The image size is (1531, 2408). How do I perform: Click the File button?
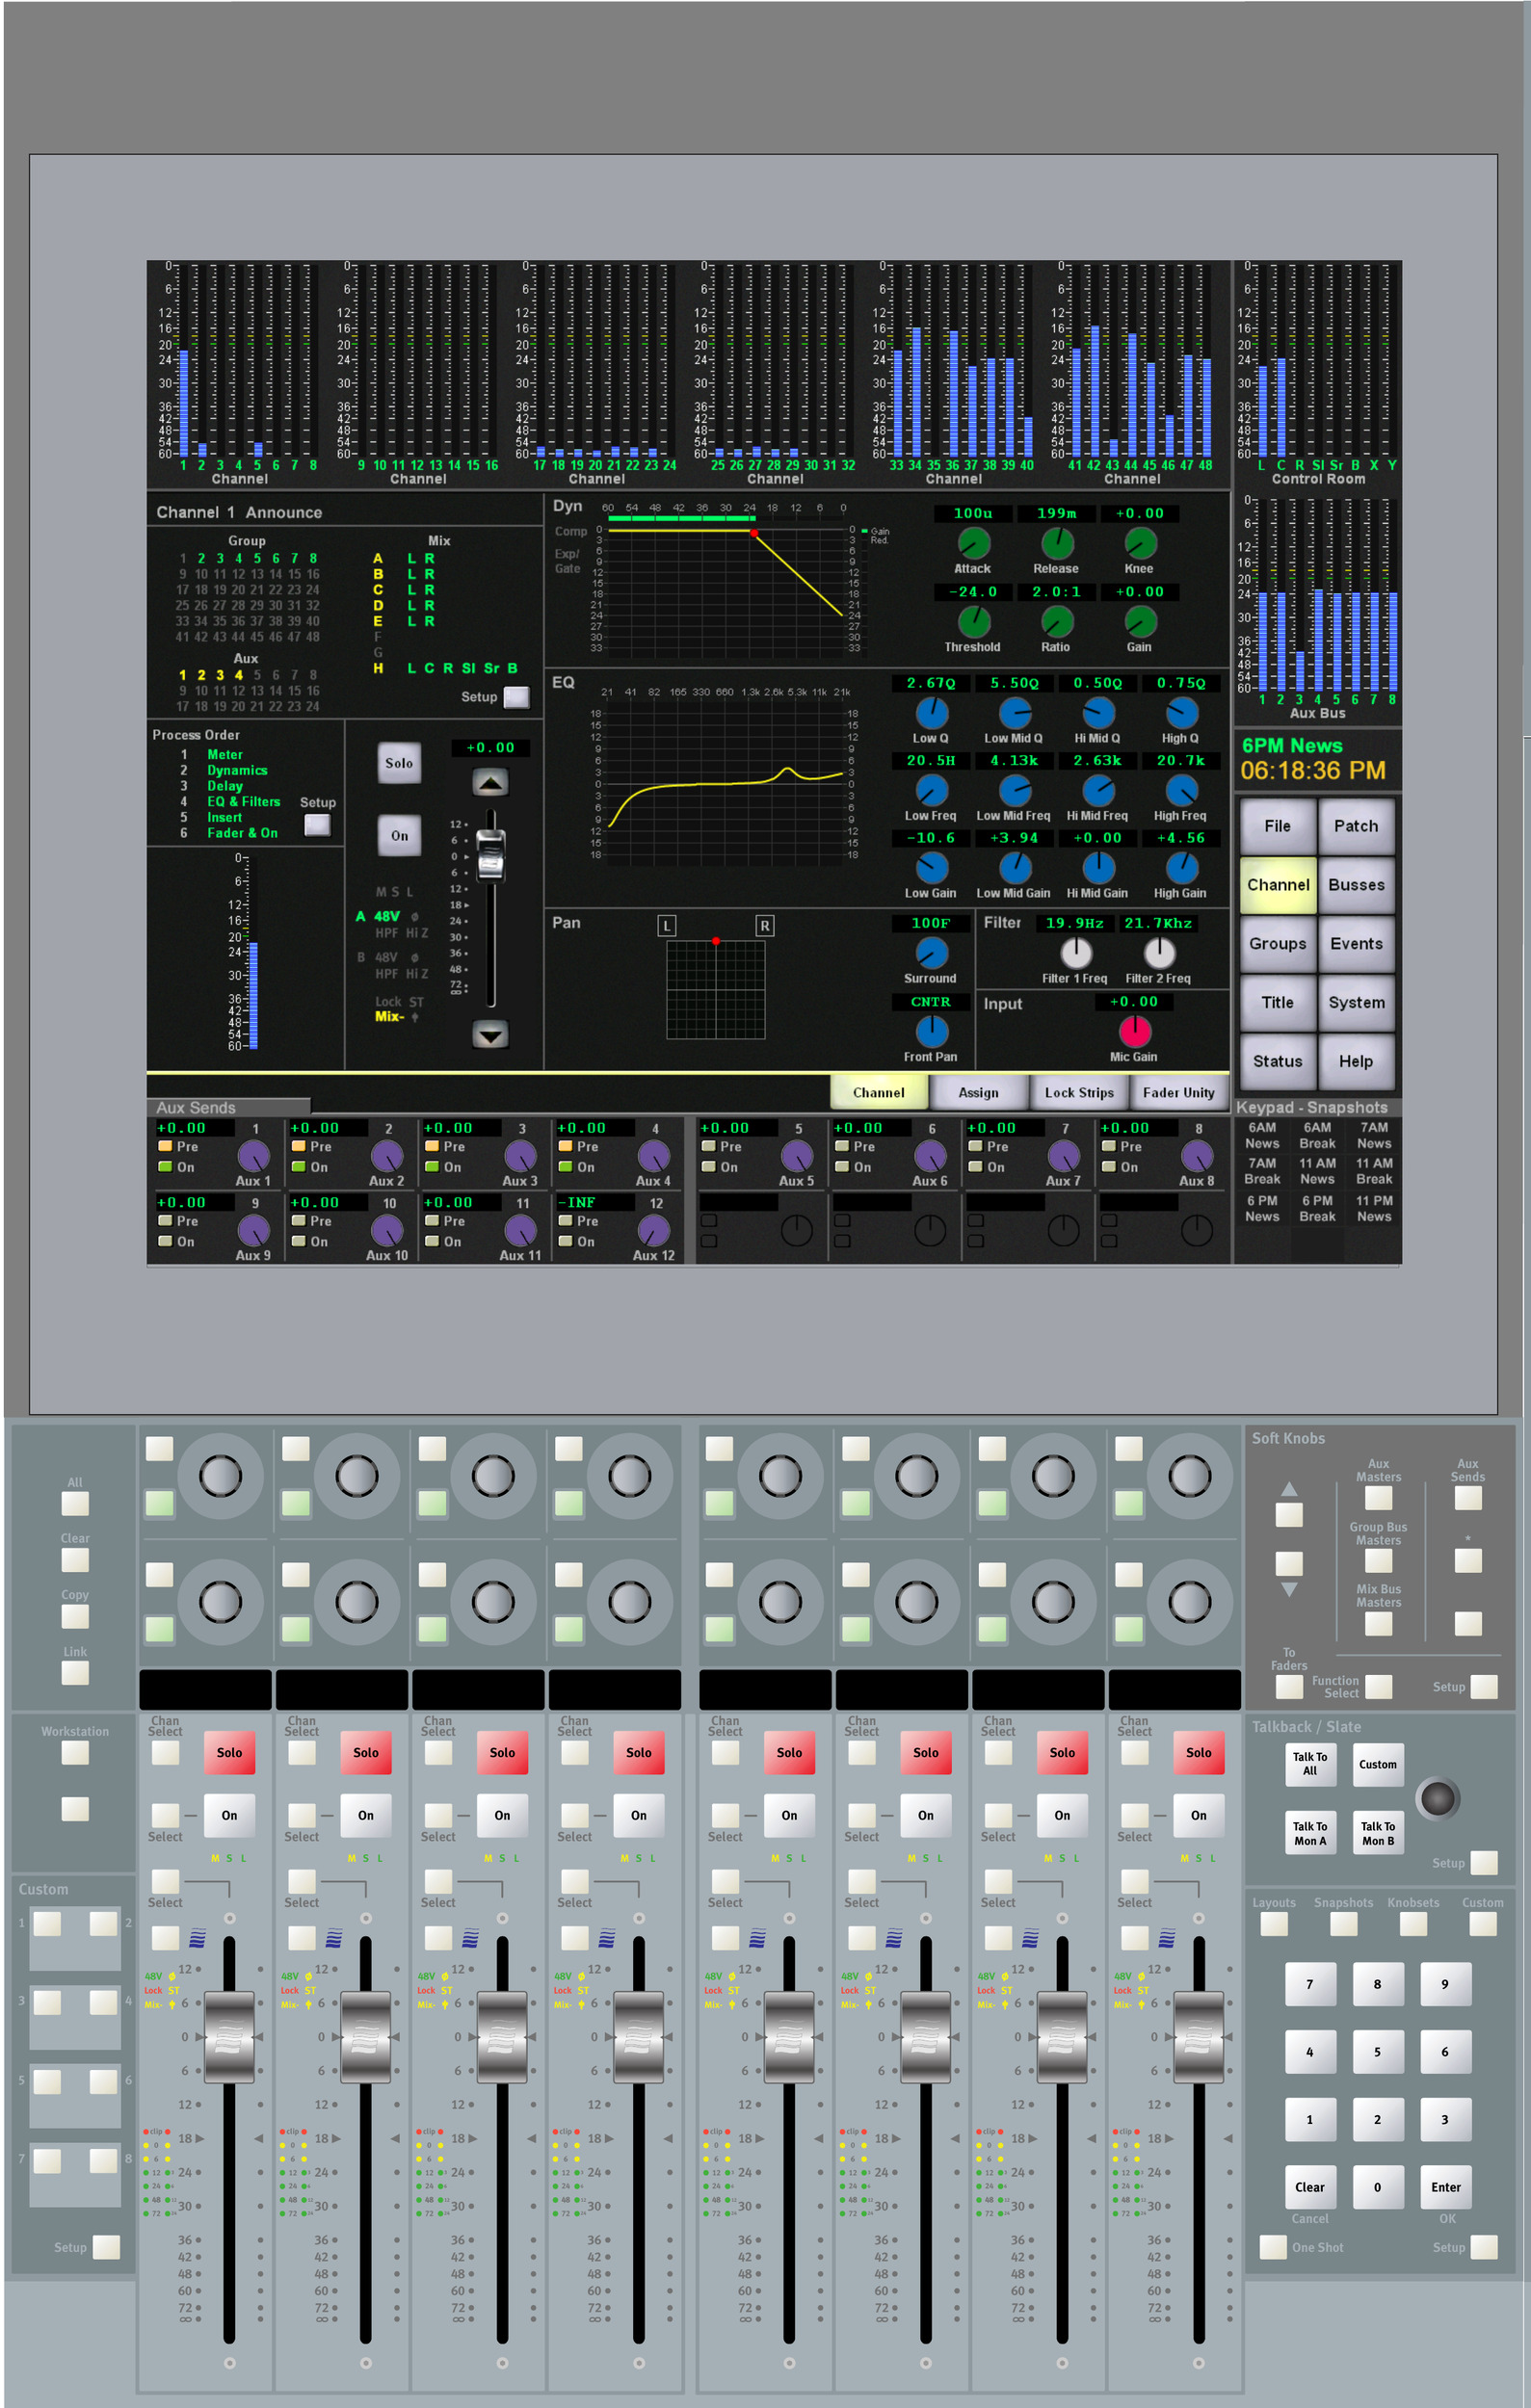1277,826
